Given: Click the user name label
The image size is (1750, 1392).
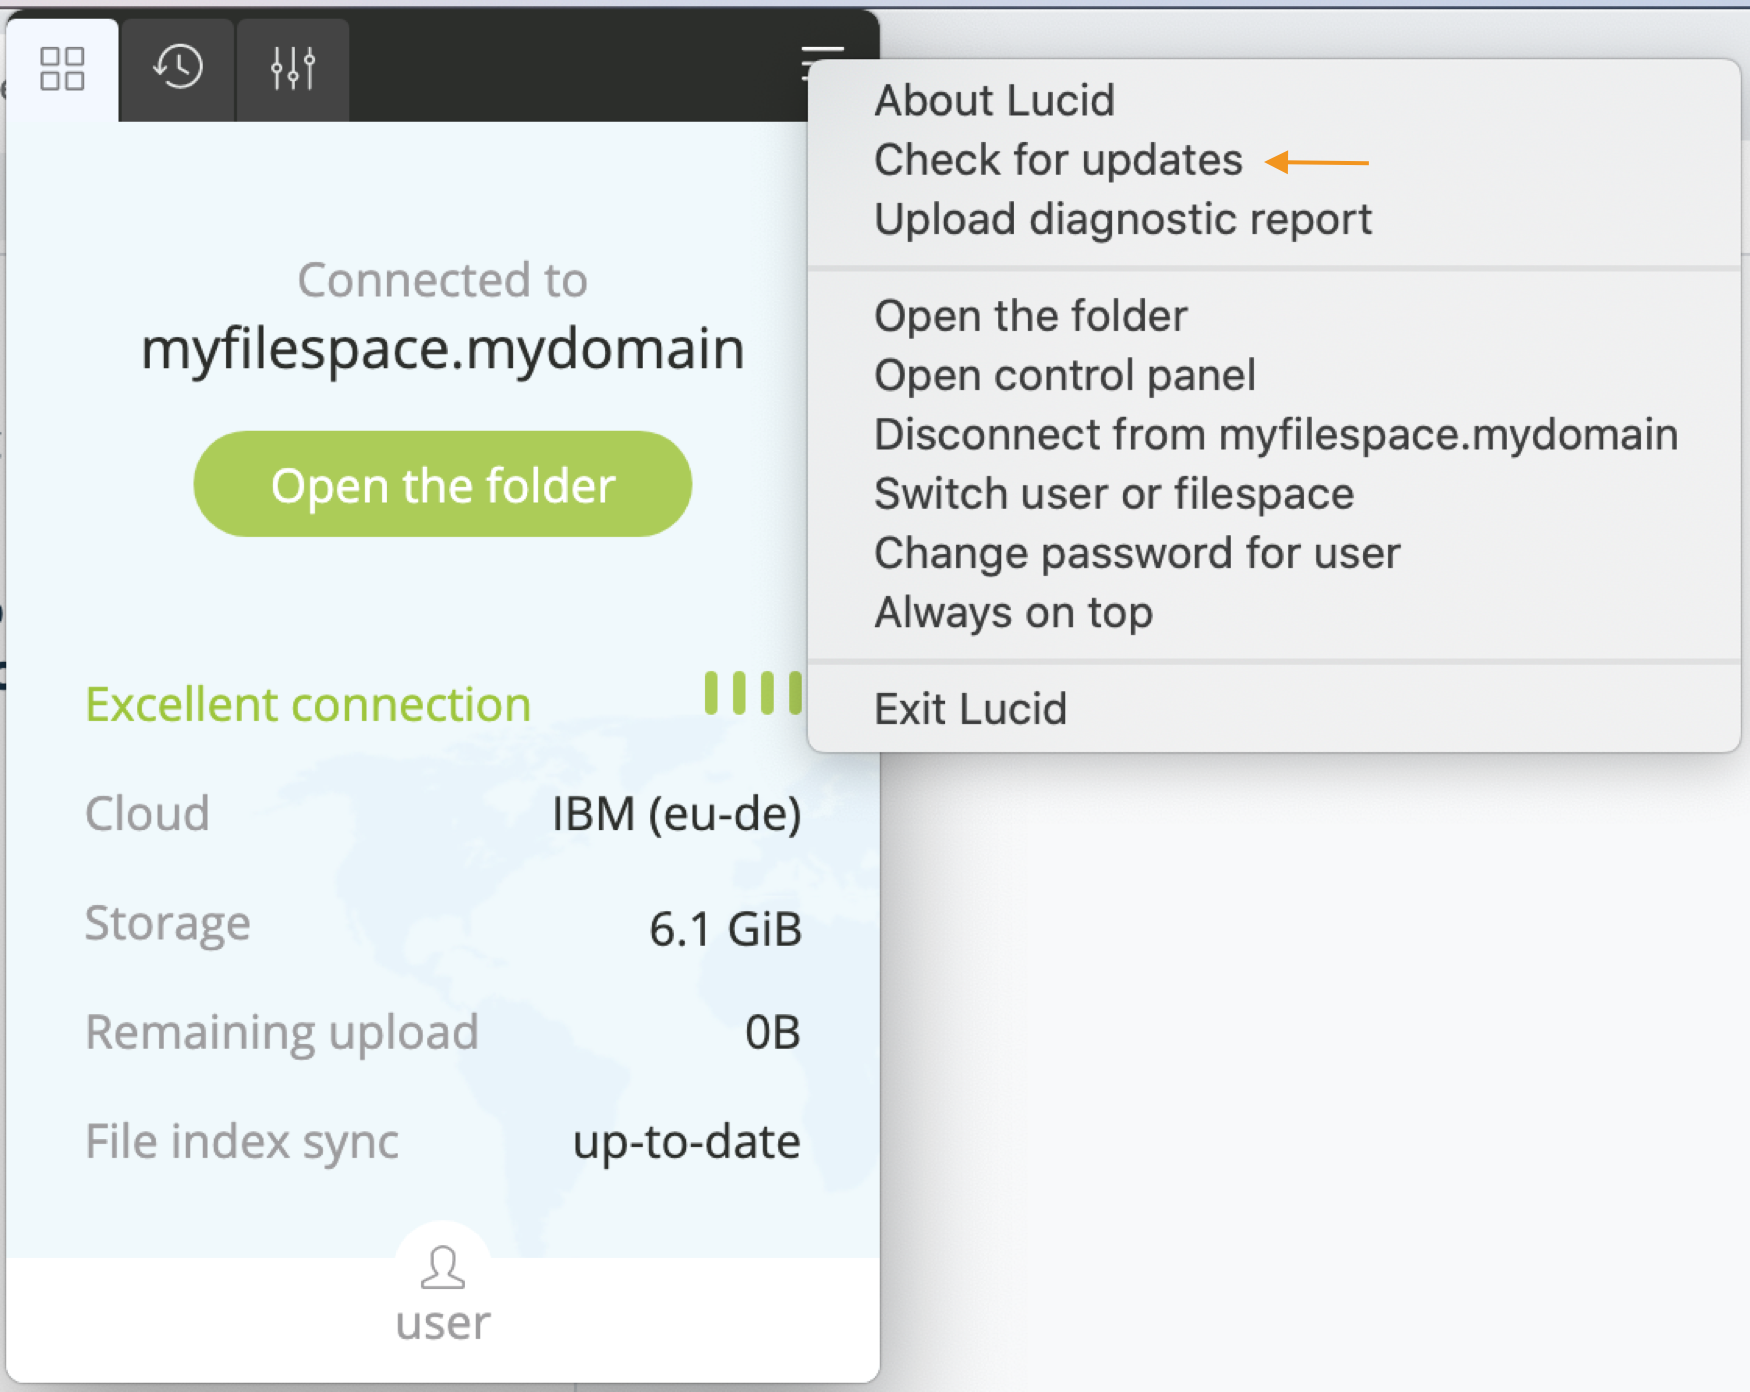Looking at the screenshot, I should [x=442, y=1323].
